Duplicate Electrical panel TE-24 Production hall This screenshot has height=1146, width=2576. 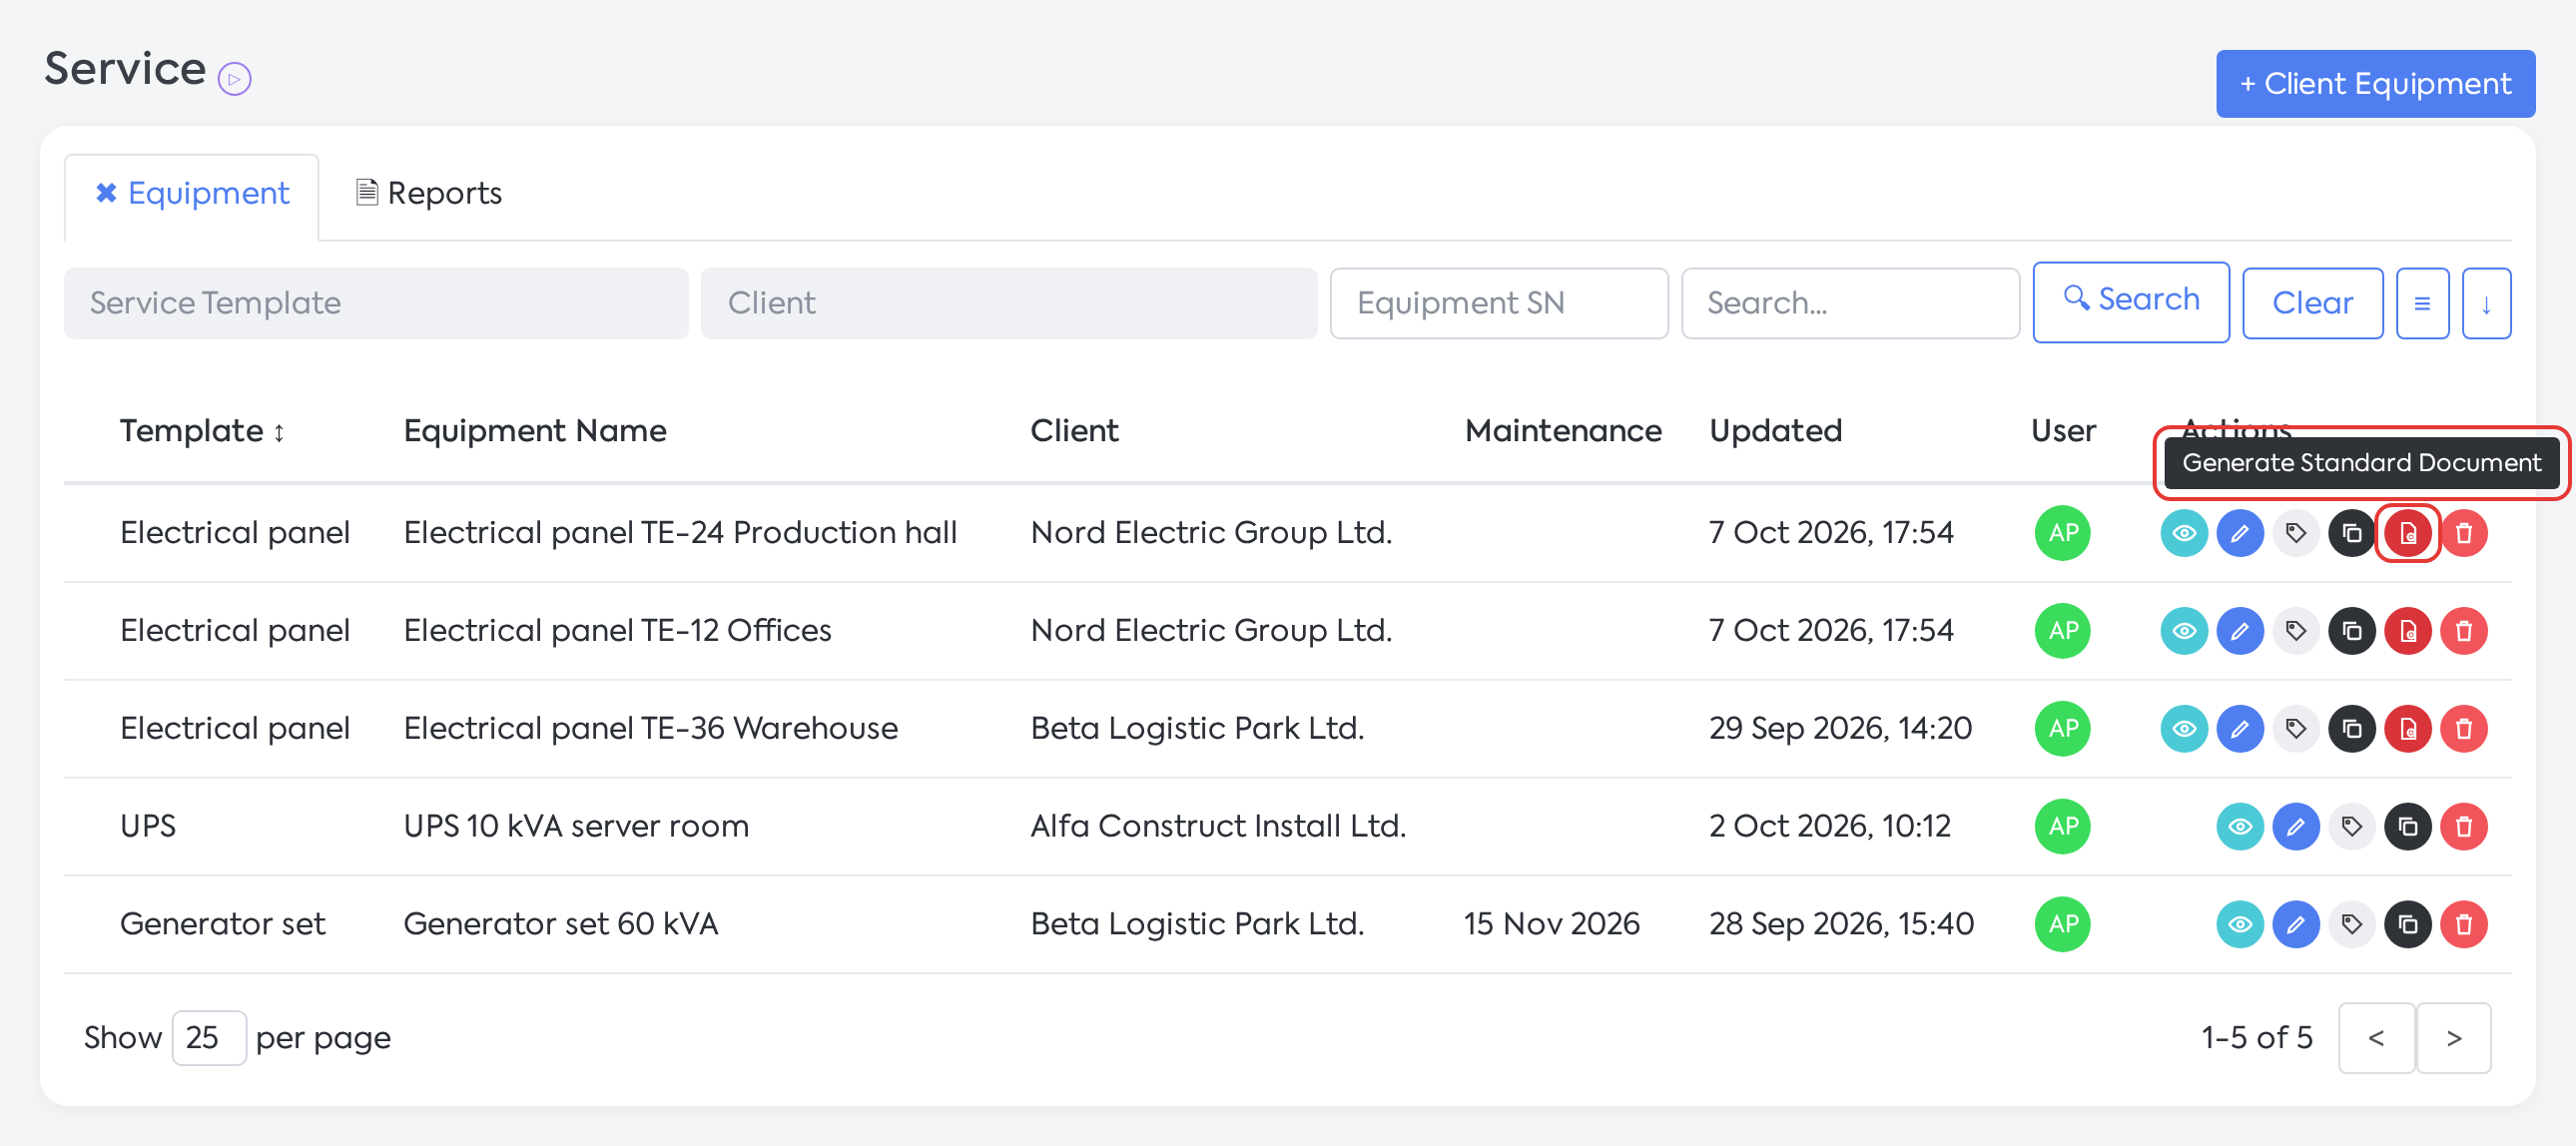(x=2352, y=533)
